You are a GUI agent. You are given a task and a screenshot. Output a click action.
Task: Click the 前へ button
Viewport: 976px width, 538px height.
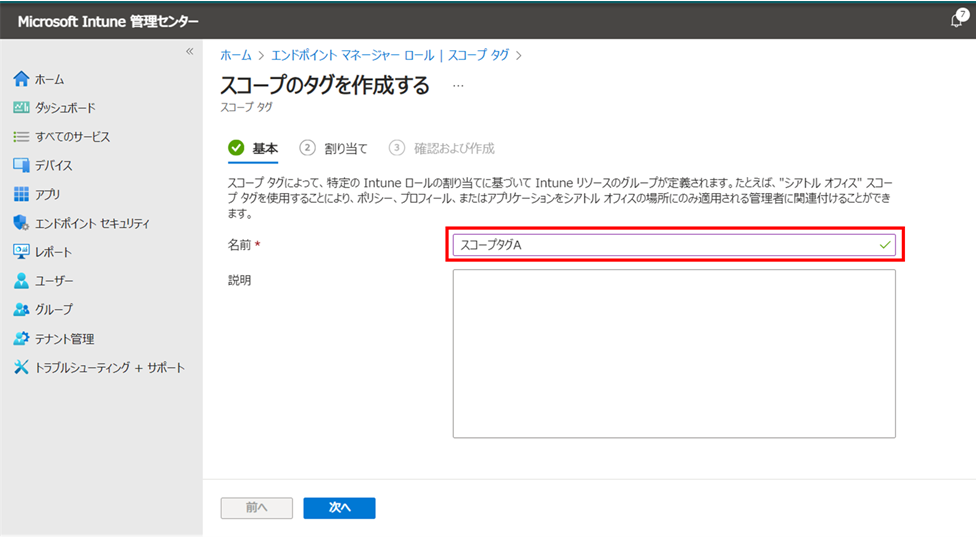(256, 507)
